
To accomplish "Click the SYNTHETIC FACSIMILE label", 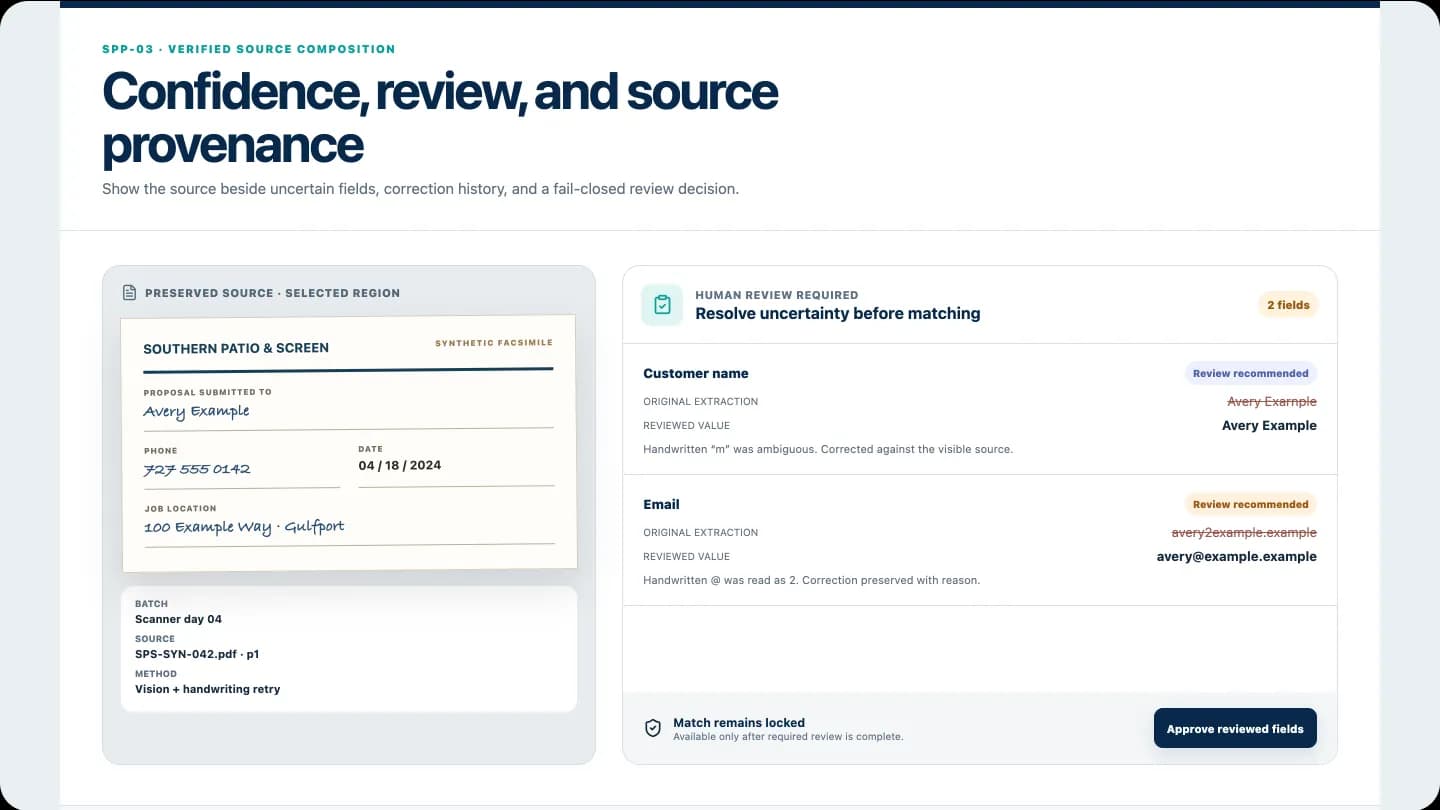I will (x=494, y=343).
